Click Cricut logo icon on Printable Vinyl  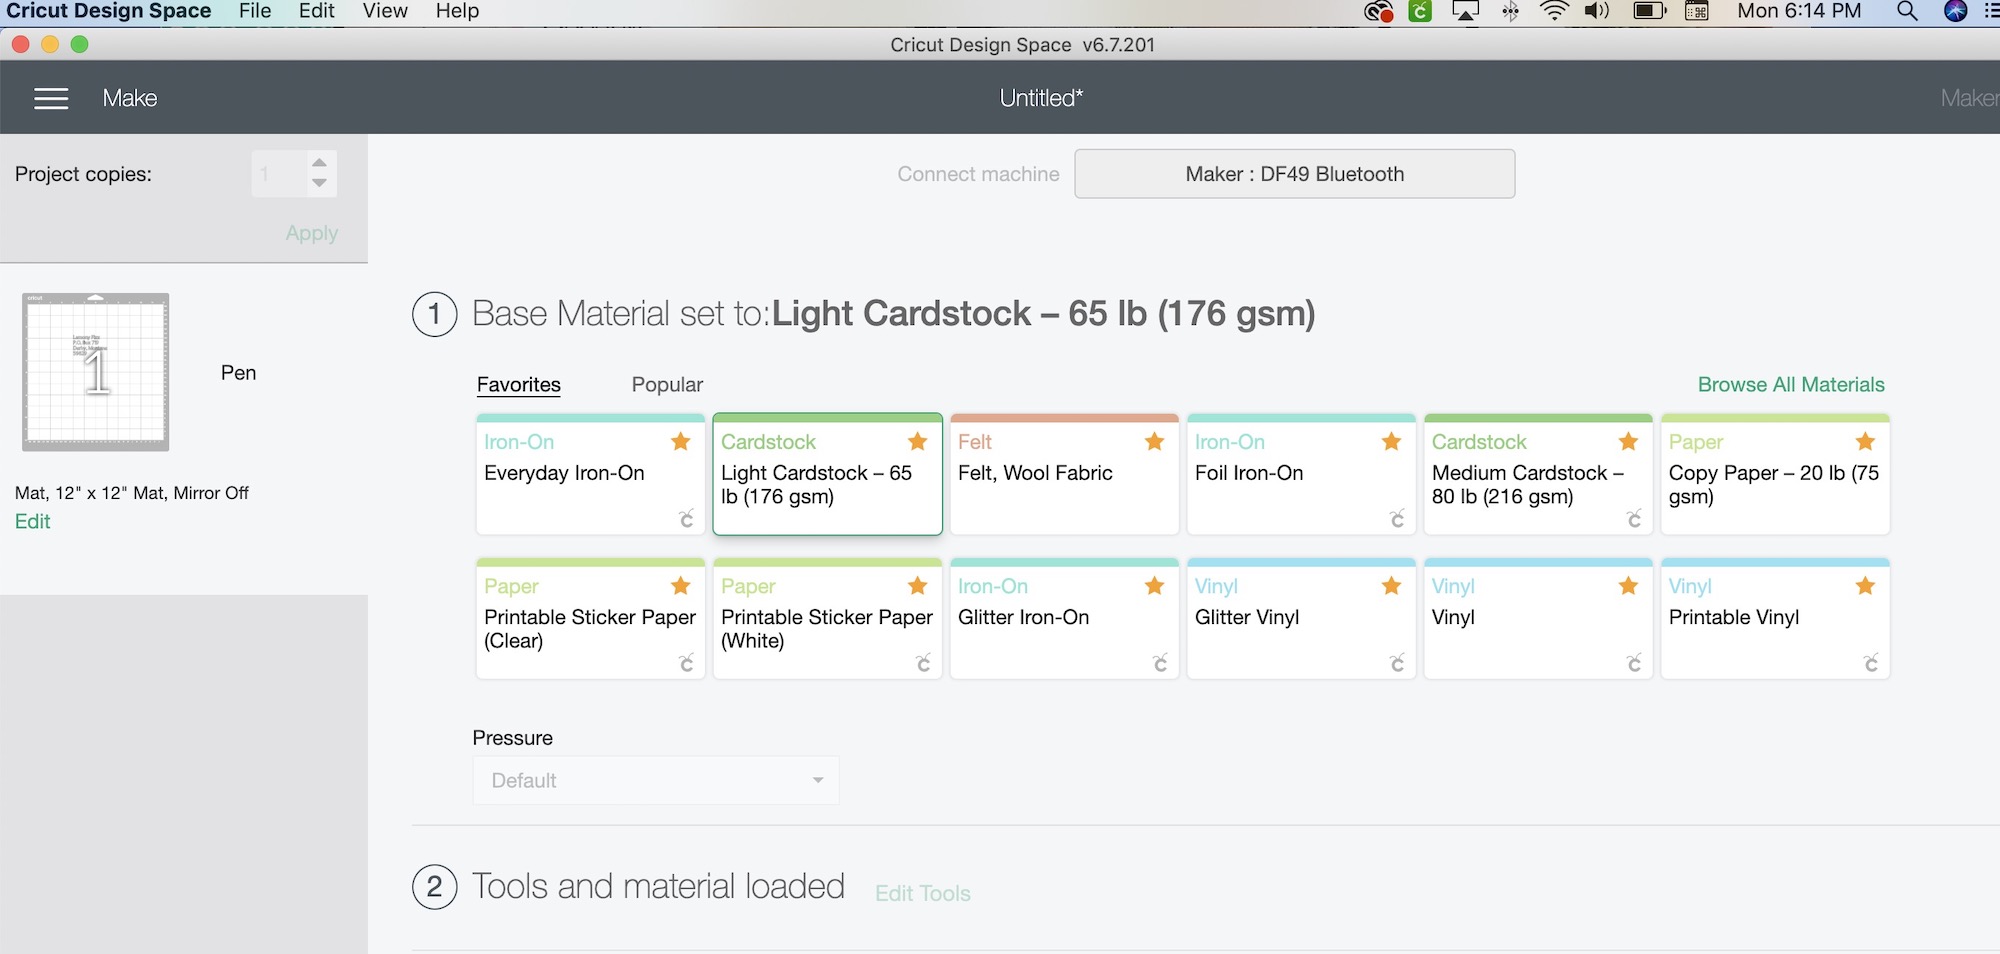pos(1871,662)
